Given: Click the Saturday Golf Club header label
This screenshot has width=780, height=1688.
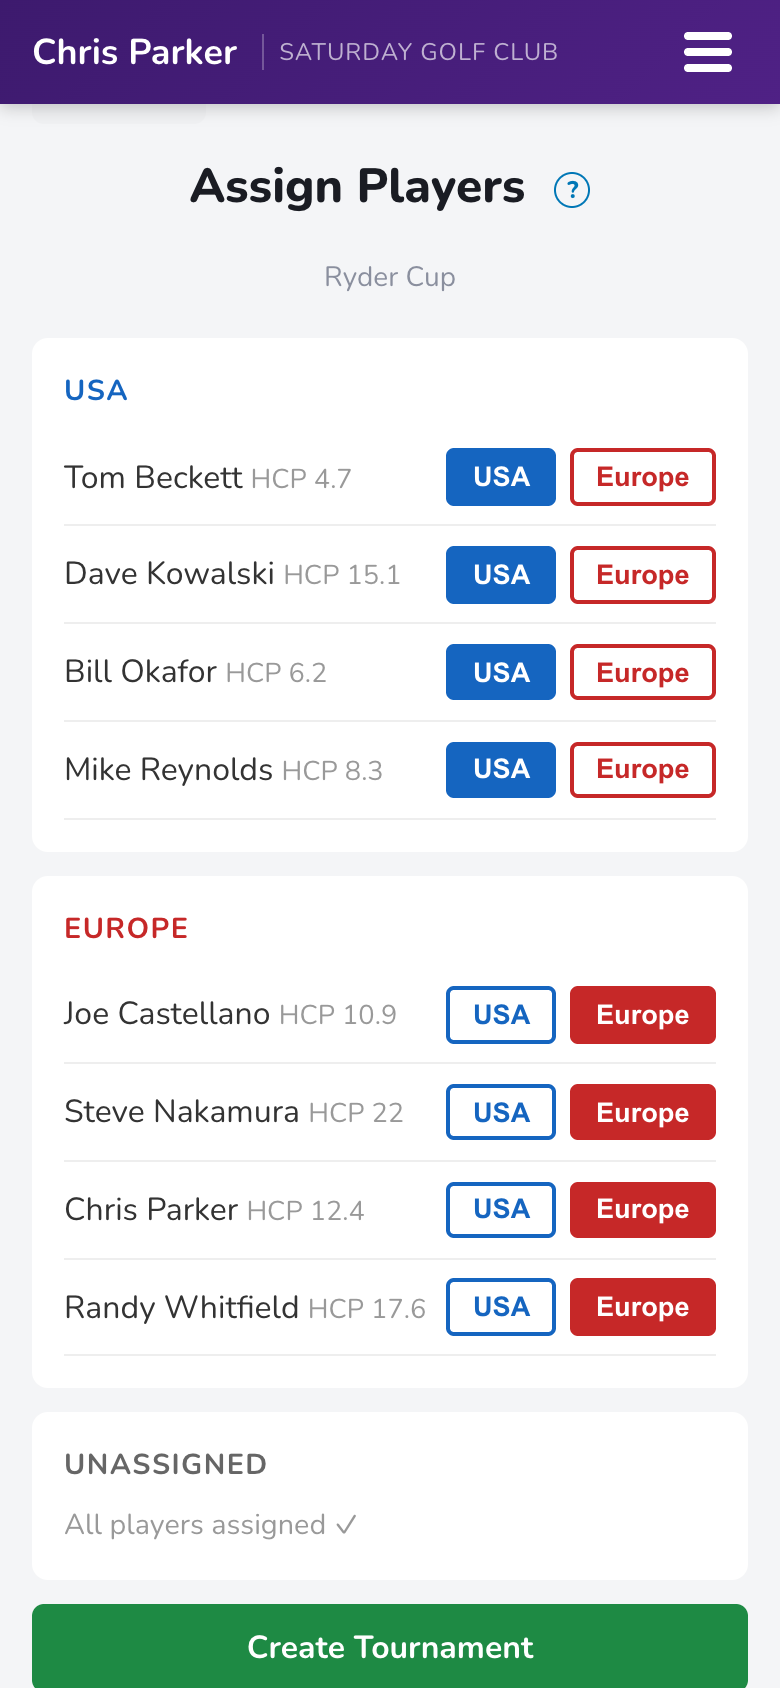Looking at the screenshot, I should tap(419, 52).
